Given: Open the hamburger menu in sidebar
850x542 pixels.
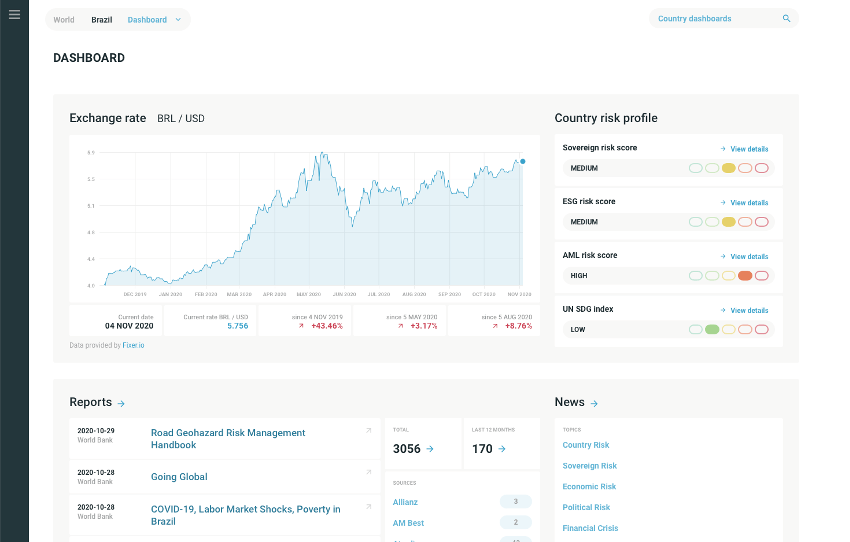Looking at the screenshot, I should (x=15, y=15).
